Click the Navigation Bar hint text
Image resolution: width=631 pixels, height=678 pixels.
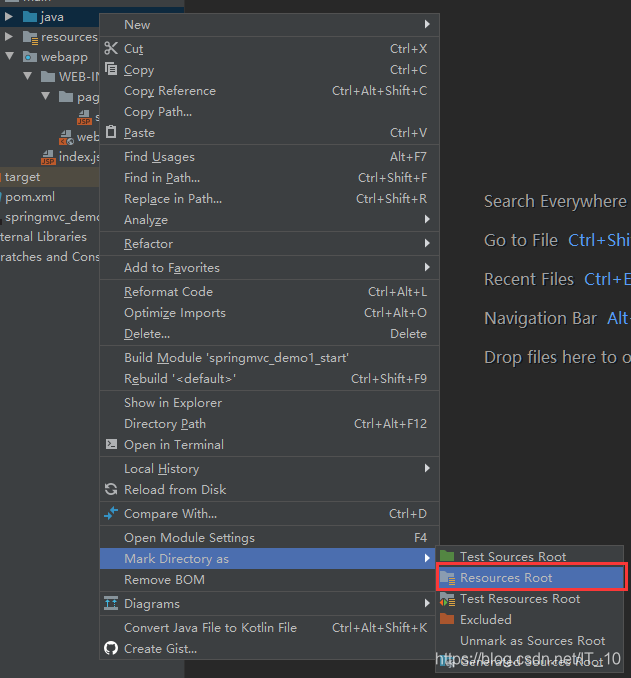click(540, 318)
